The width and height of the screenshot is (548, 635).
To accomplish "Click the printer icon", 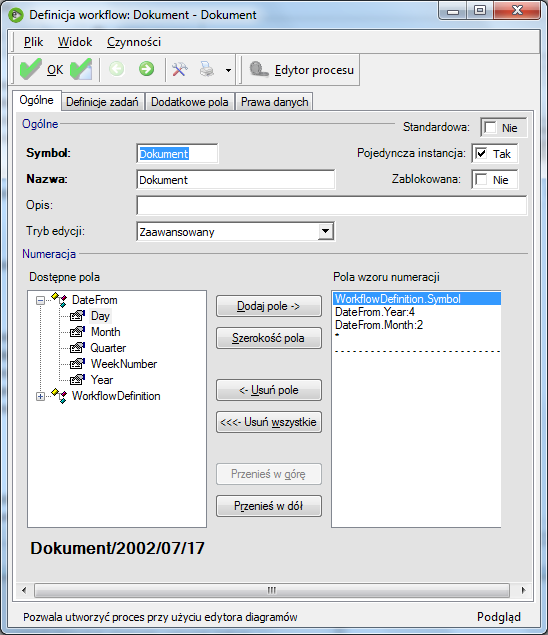I will click(207, 69).
